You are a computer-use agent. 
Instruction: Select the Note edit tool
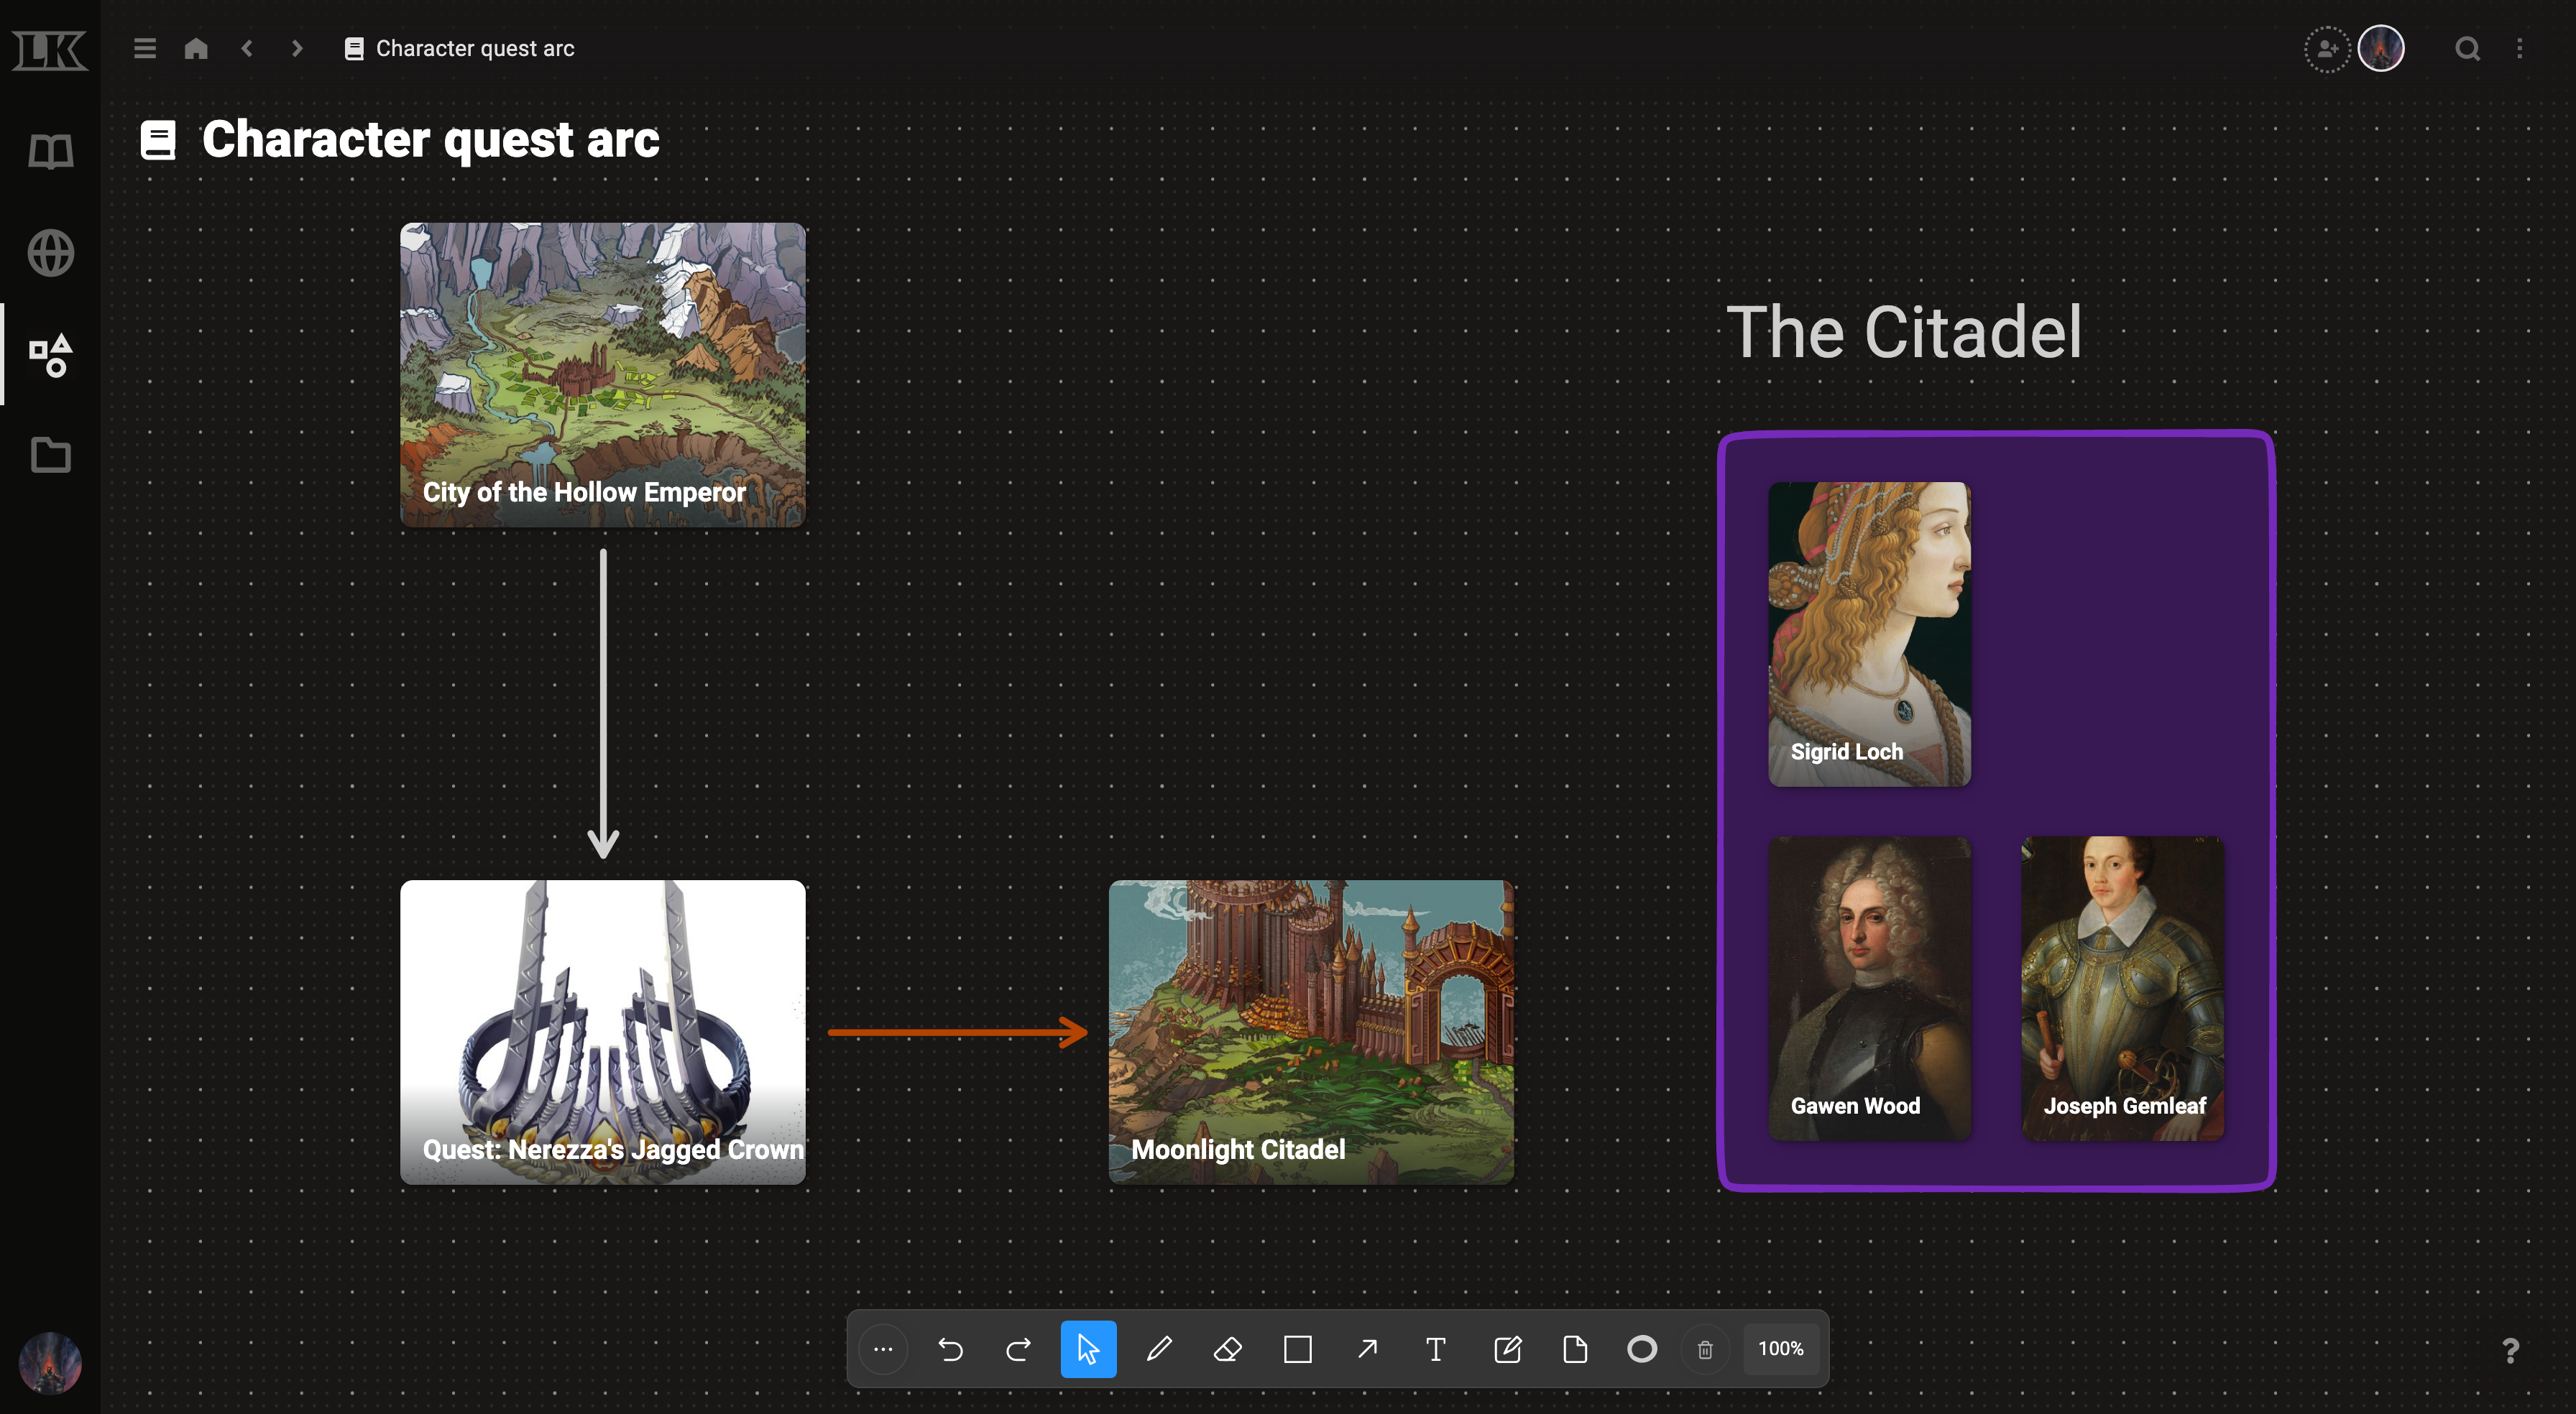point(1507,1349)
